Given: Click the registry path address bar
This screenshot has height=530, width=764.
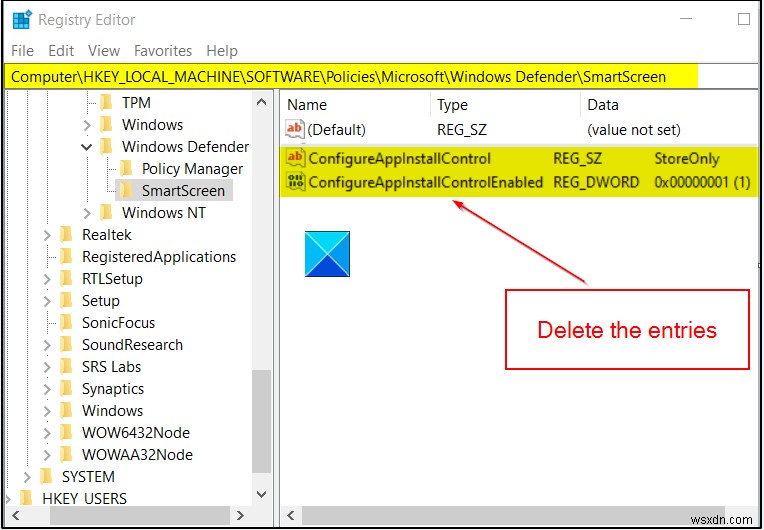Looking at the screenshot, I should [x=381, y=77].
